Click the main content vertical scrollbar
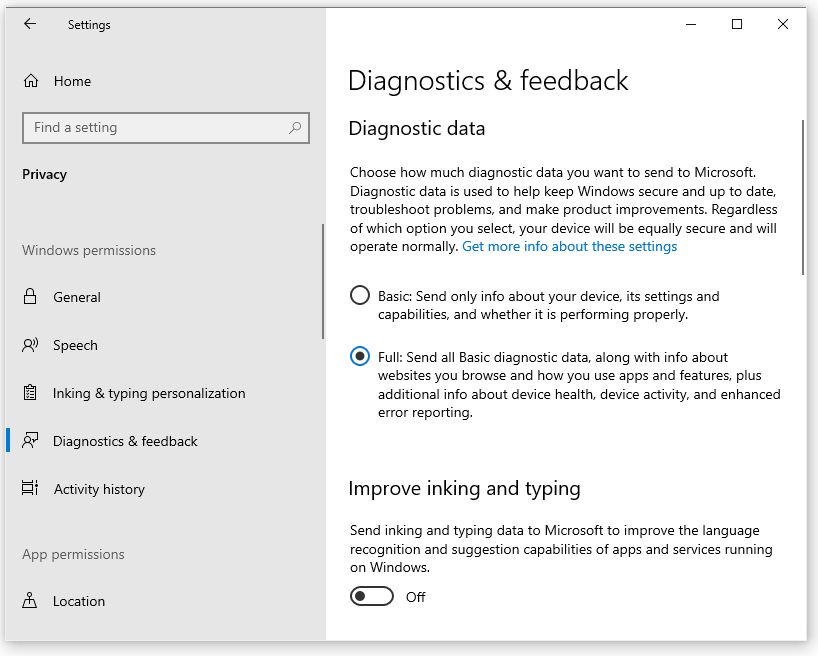Image resolution: width=818 pixels, height=656 pixels. tap(803, 197)
